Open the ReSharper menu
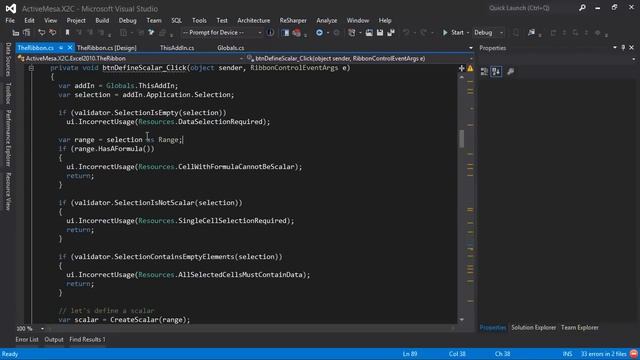Screen dimensions: 640x360 [x=293, y=20]
